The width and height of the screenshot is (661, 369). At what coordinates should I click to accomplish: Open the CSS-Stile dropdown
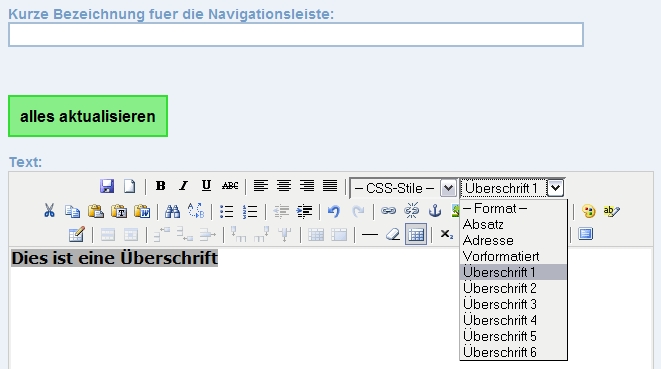coord(403,188)
